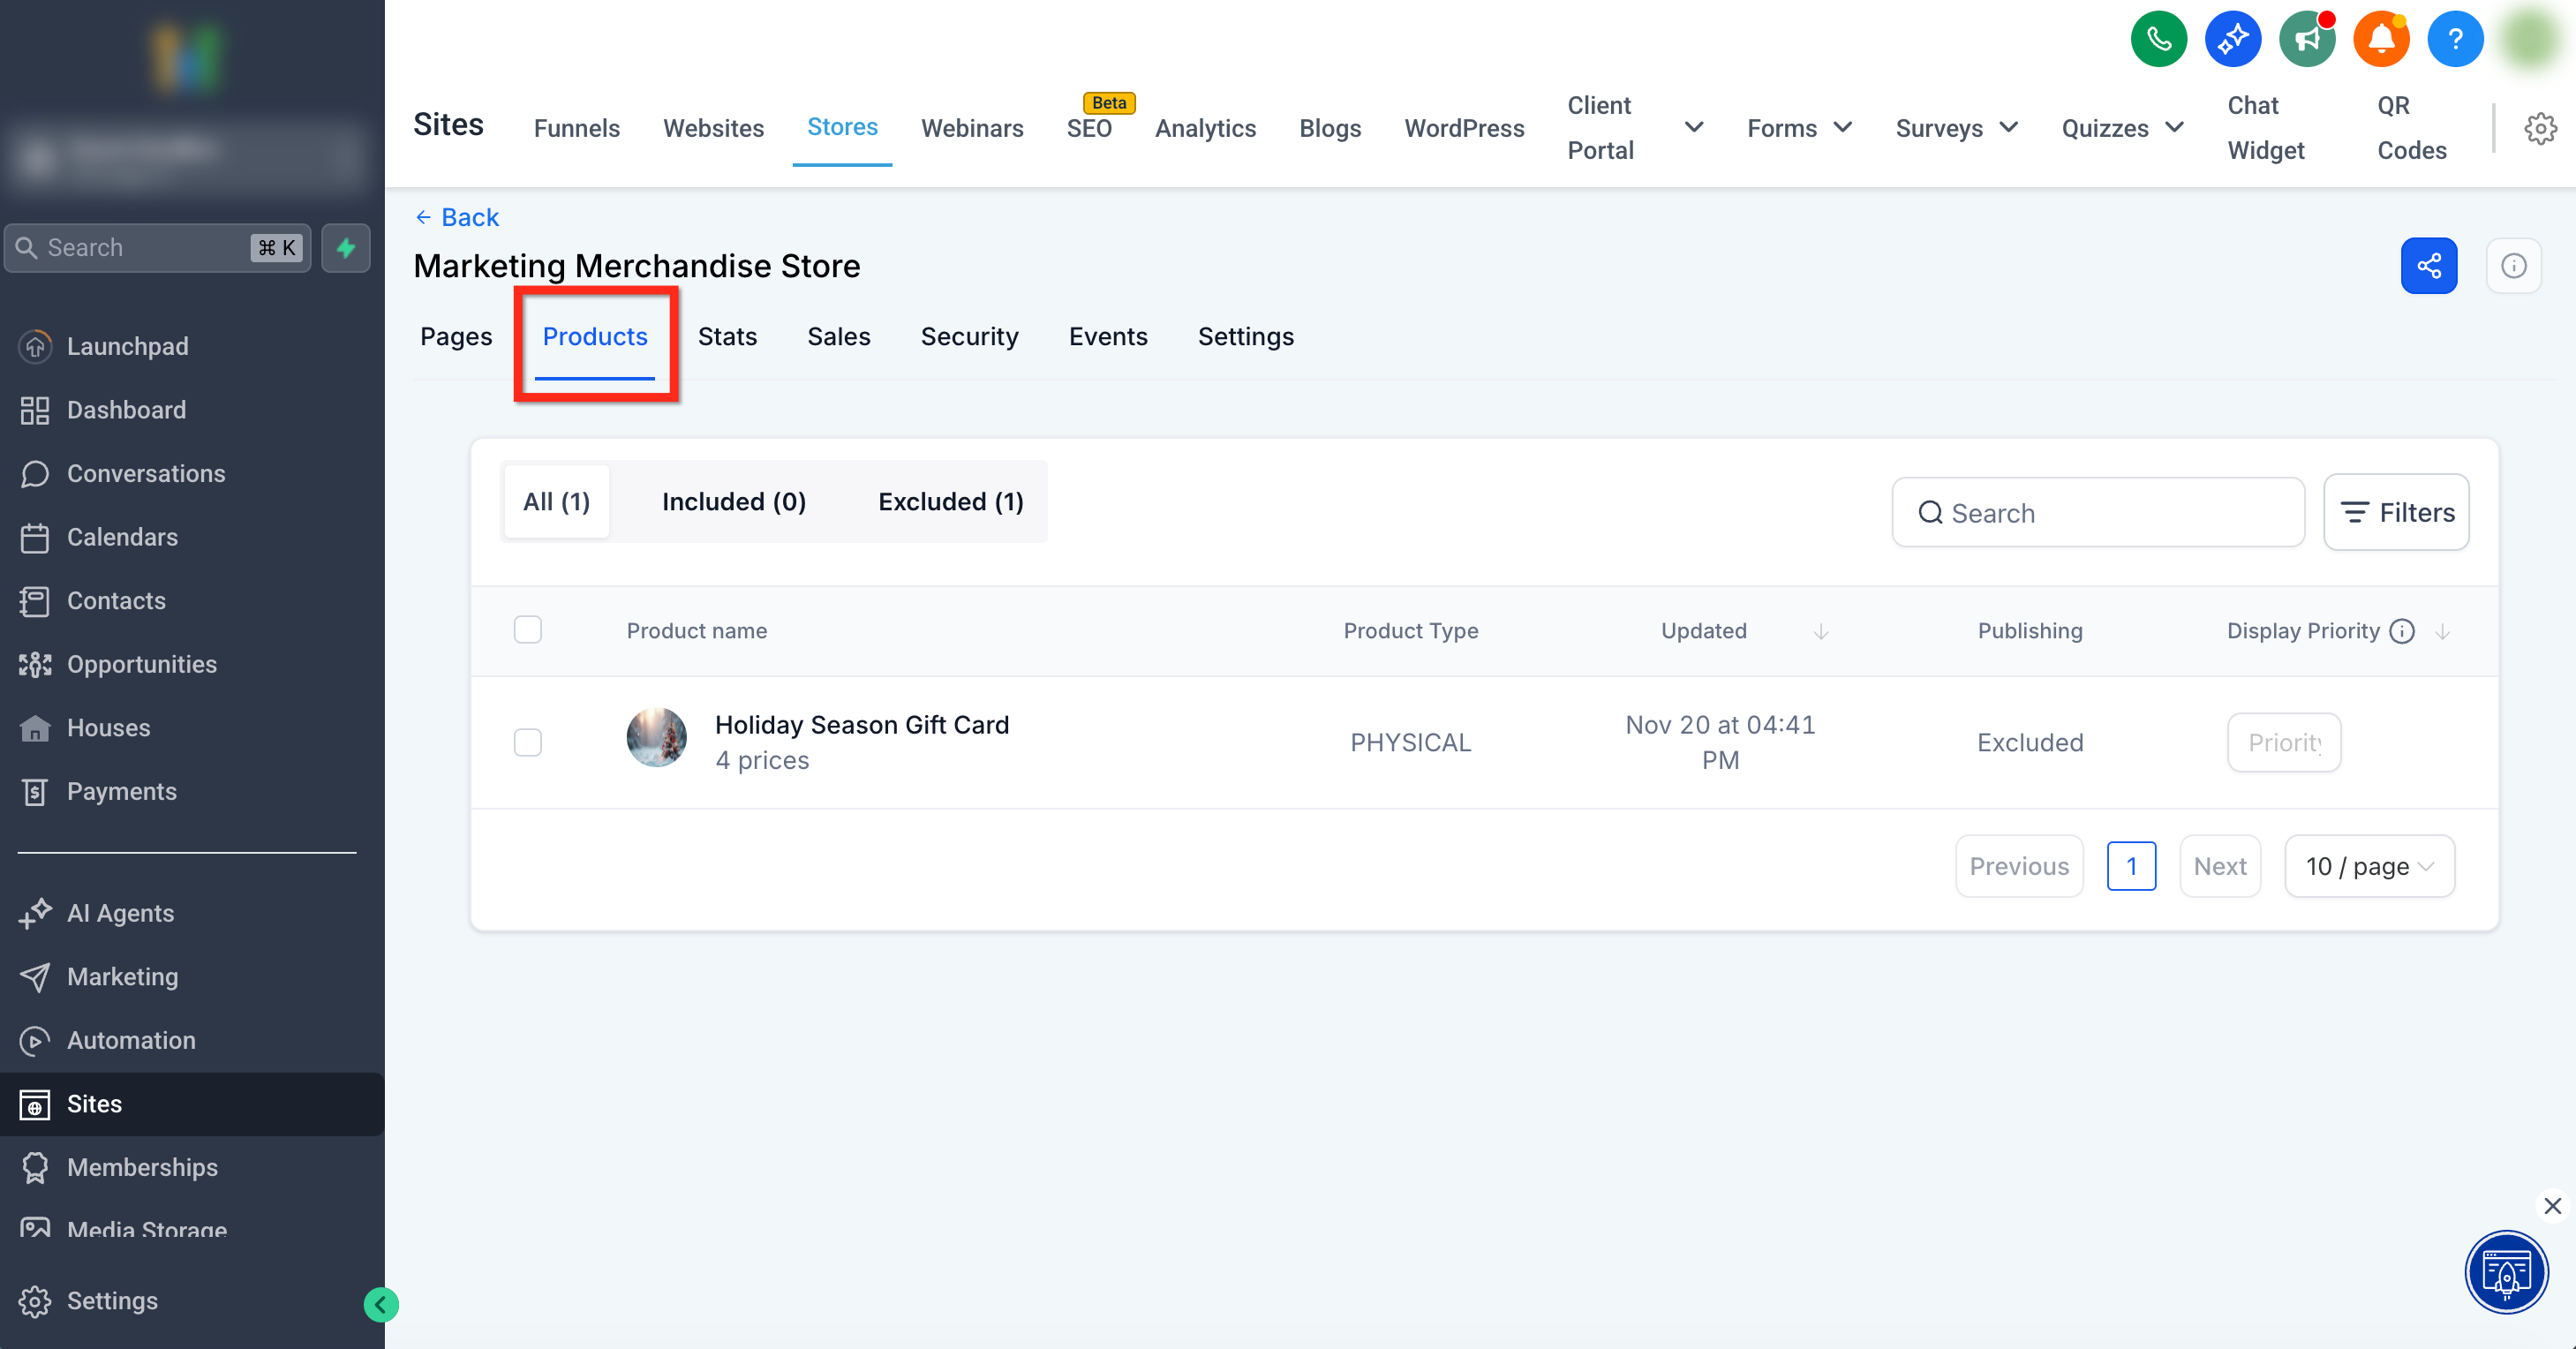This screenshot has width=2576, height=1349.
Task: Open the 10 / page dropdown
Action: [2368, 866]
